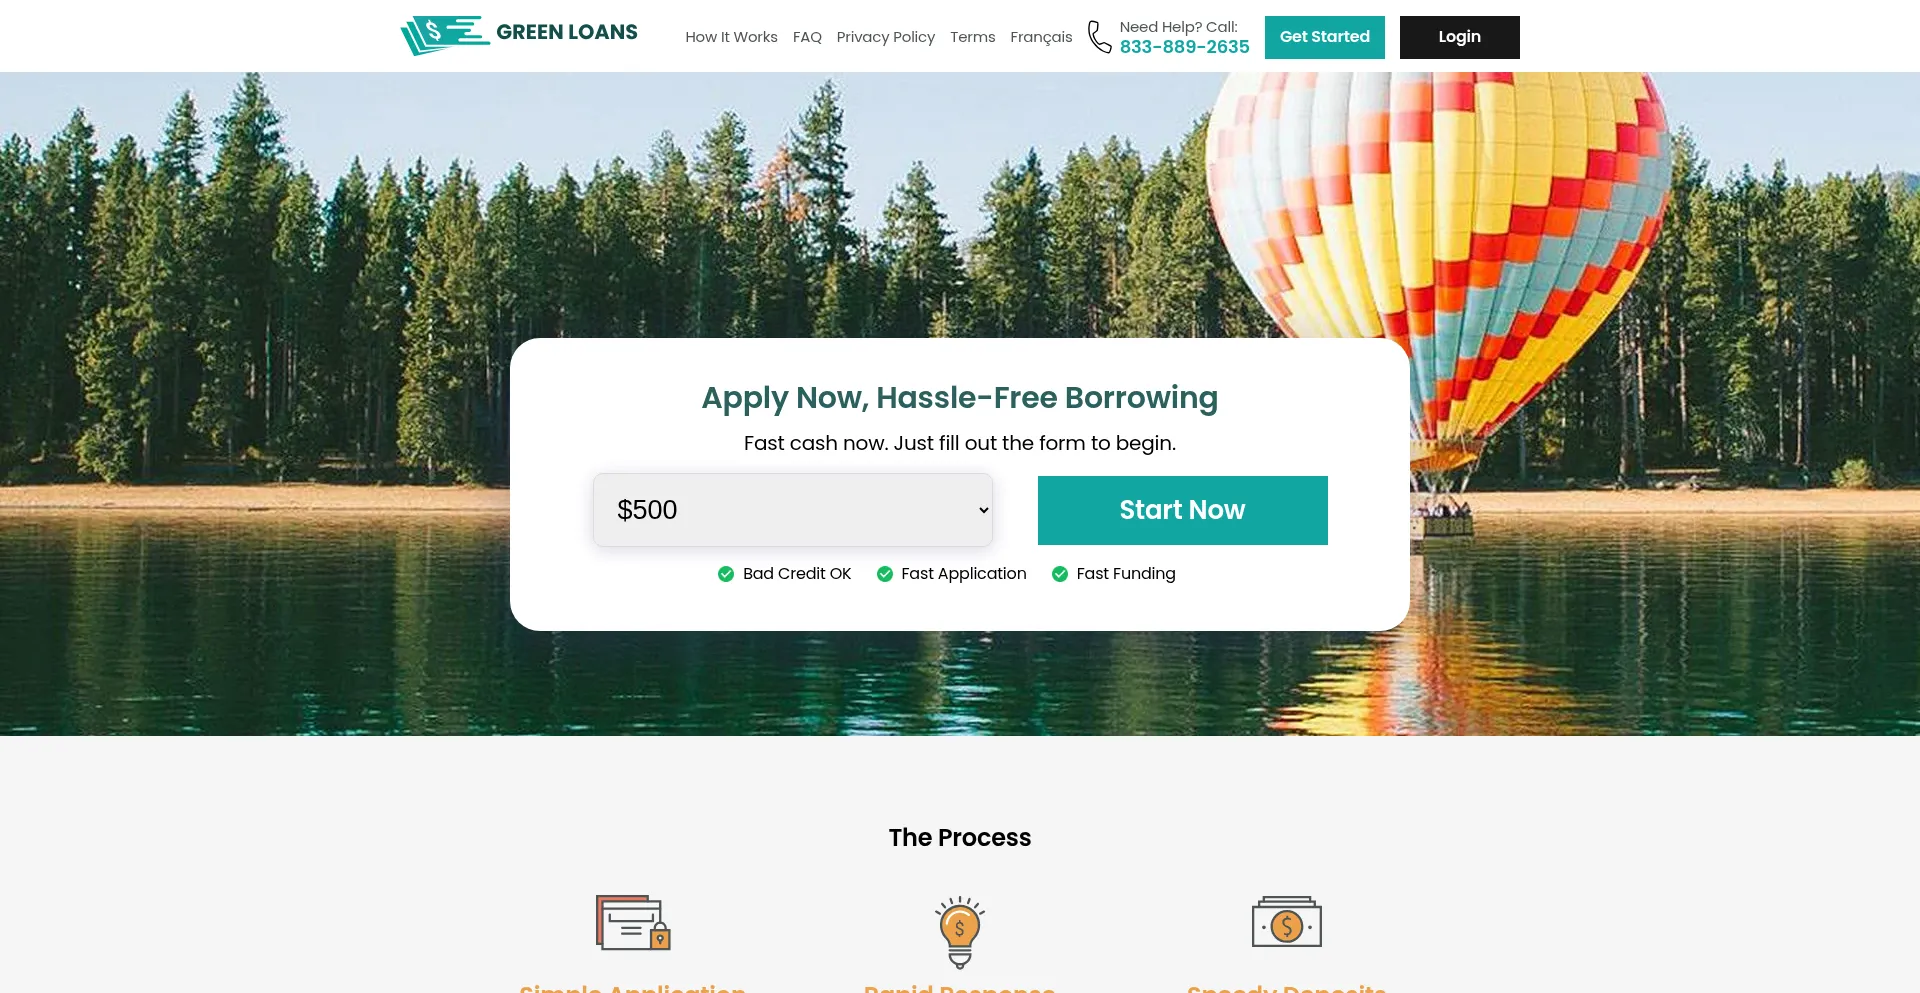Click the black Login button

click(1460, 37)
